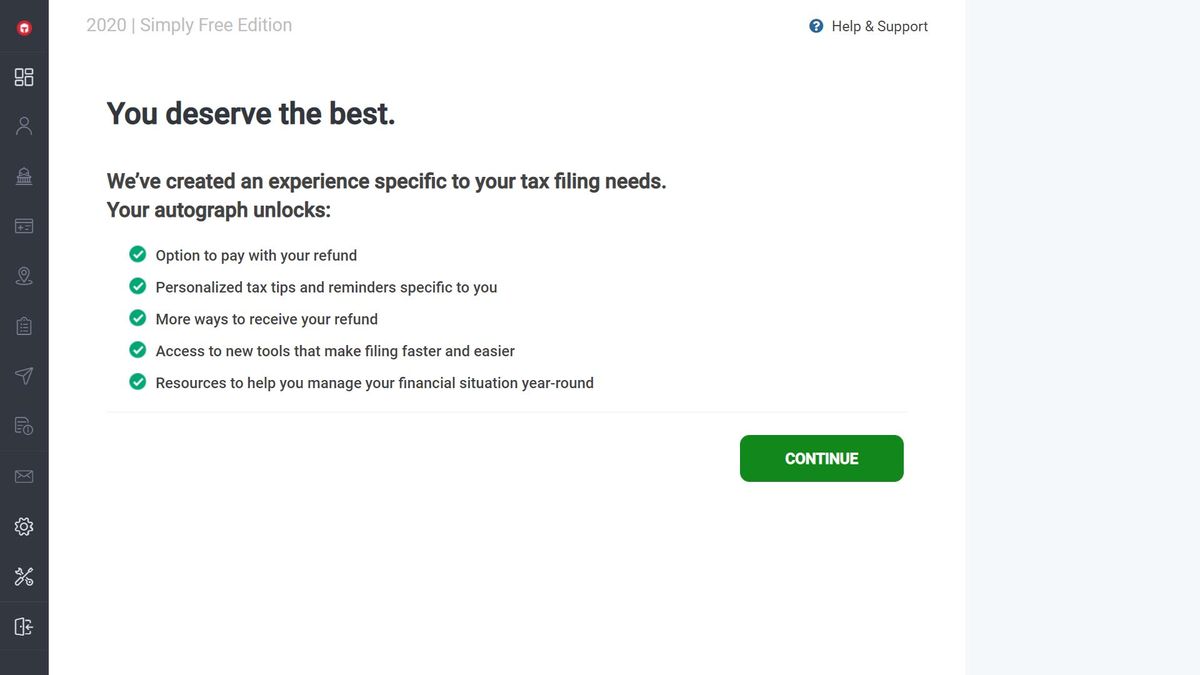Click the e-file paper plane icon
Image resolution: width=1200 pixels, height=675 pixels.
[23, 375]
